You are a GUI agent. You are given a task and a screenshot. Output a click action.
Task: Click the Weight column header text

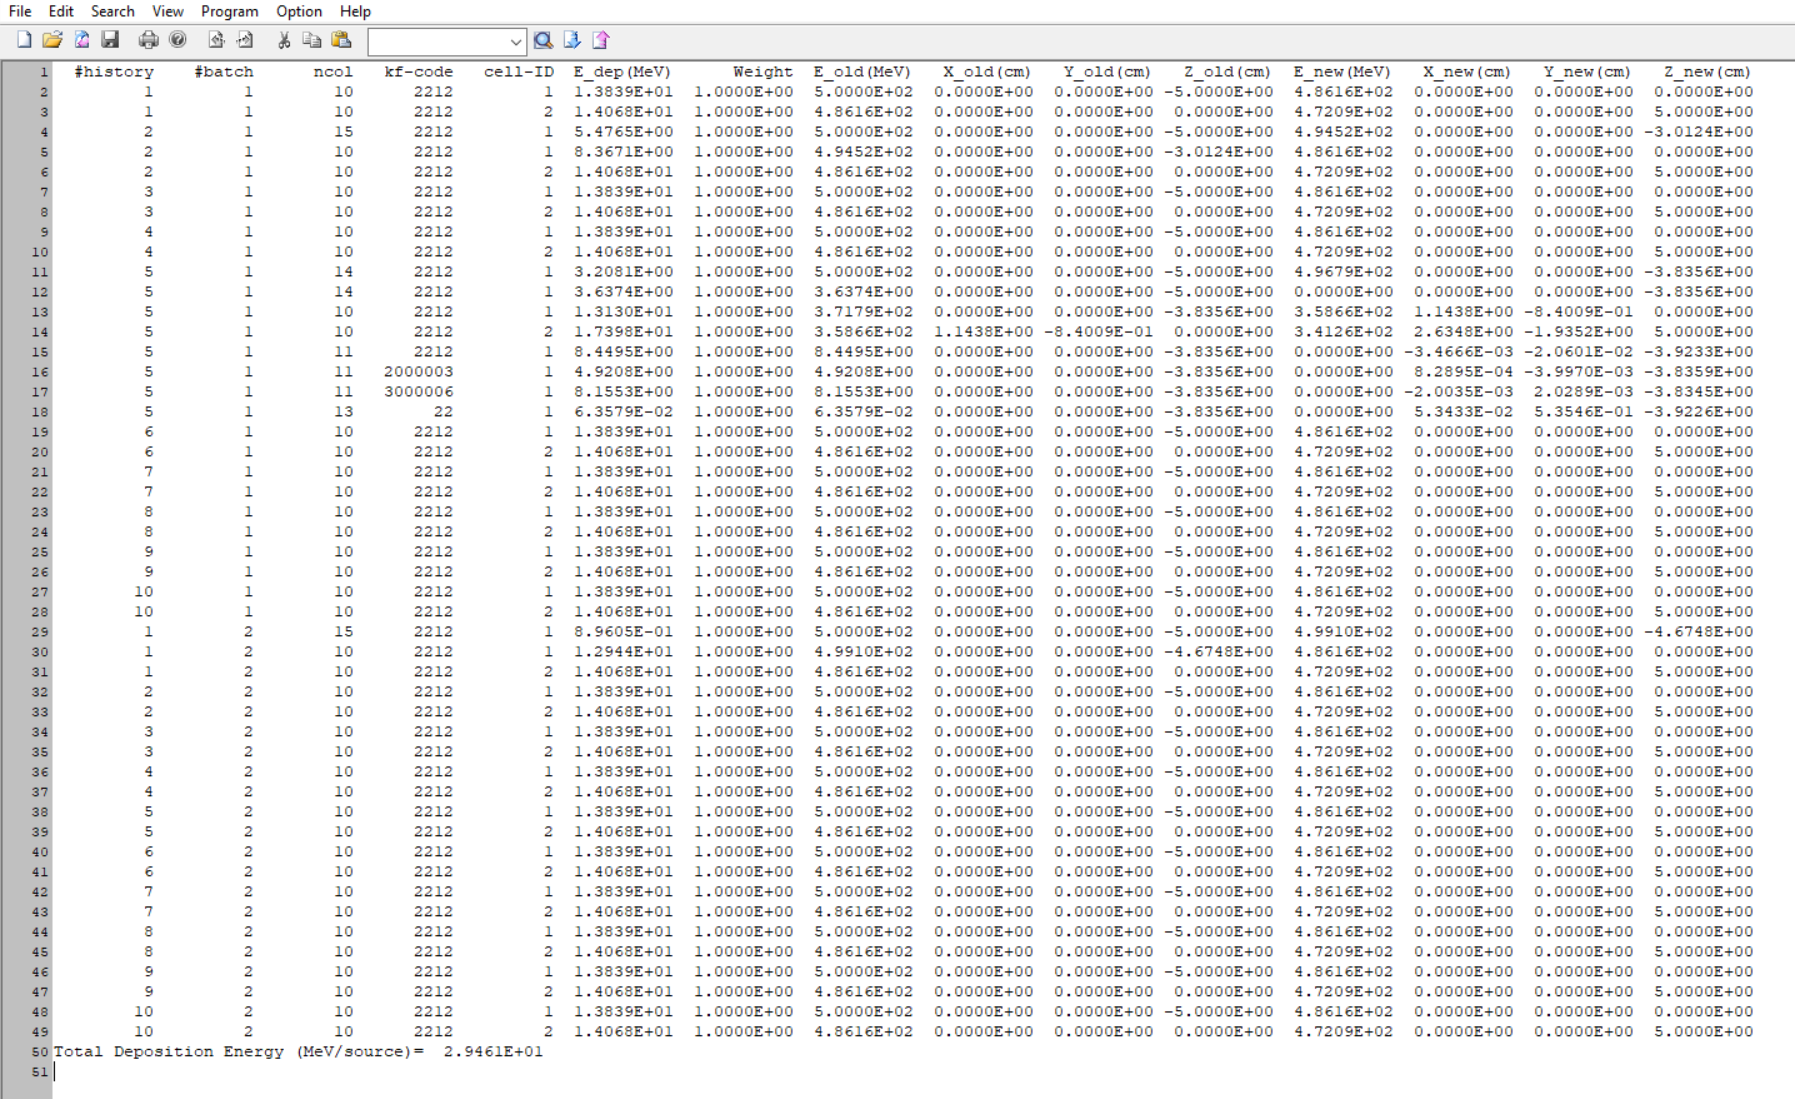763,72
